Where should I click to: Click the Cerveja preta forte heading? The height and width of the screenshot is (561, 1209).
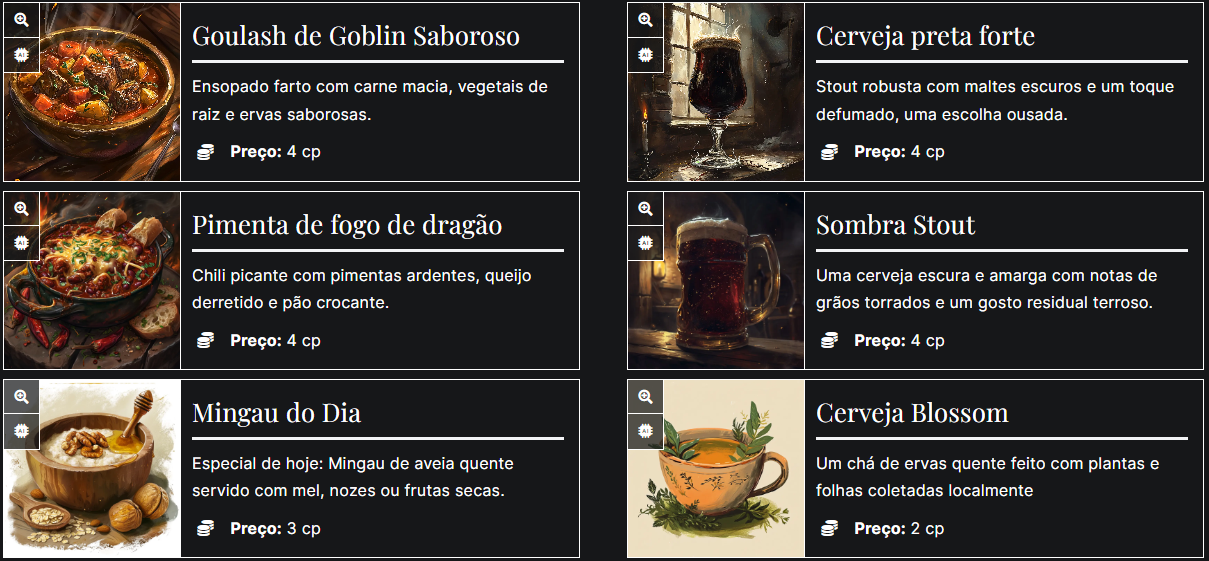(925, 36)
